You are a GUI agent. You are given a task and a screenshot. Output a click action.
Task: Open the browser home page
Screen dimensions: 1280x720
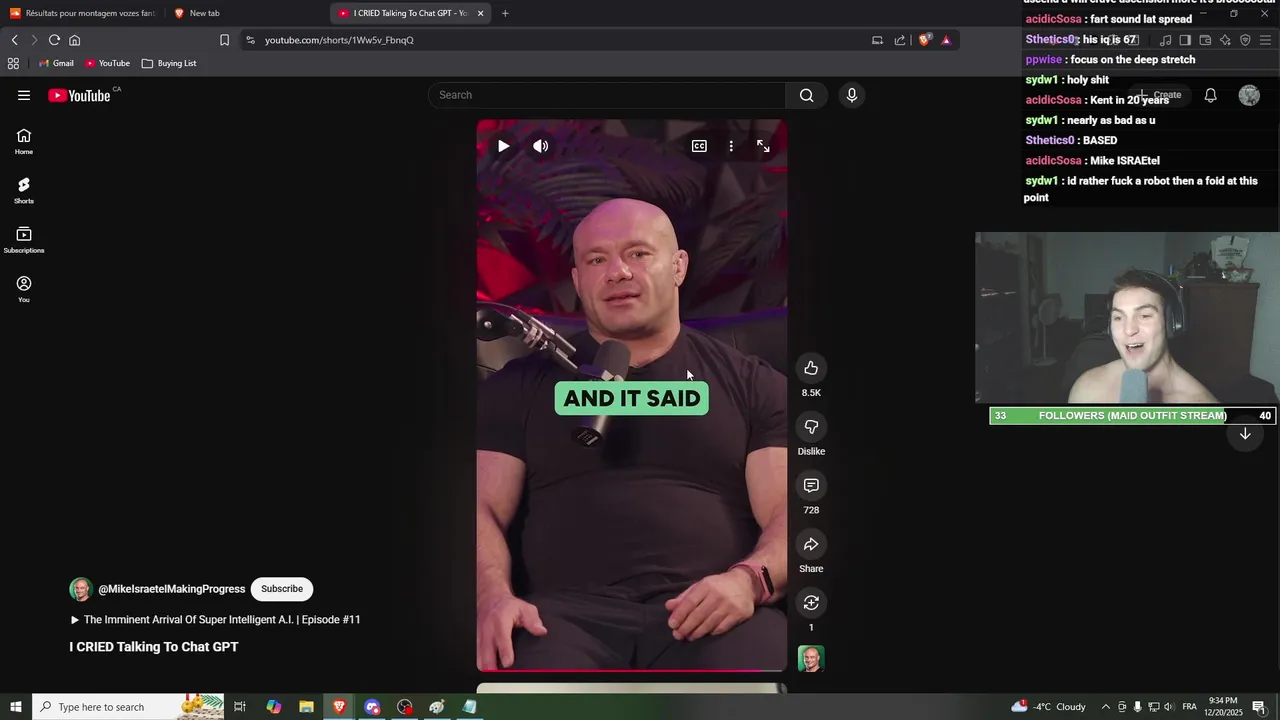pos(74,40)
